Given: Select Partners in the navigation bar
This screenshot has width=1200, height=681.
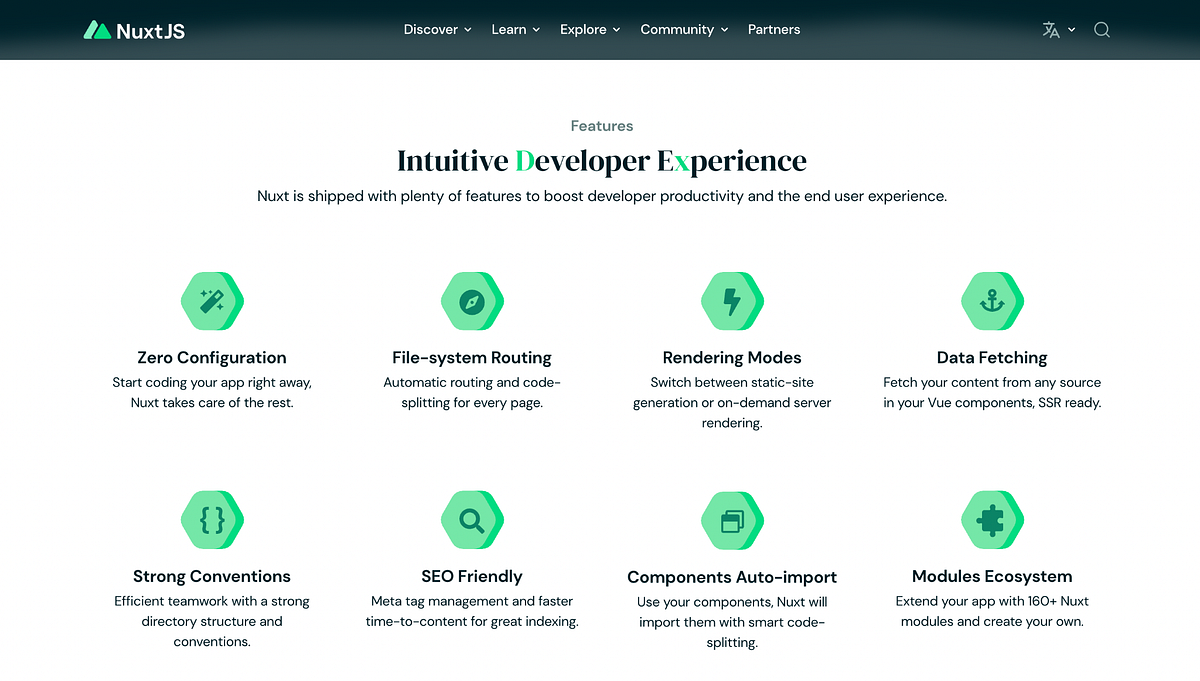Looking at the screenshot, I should point(774,30).
